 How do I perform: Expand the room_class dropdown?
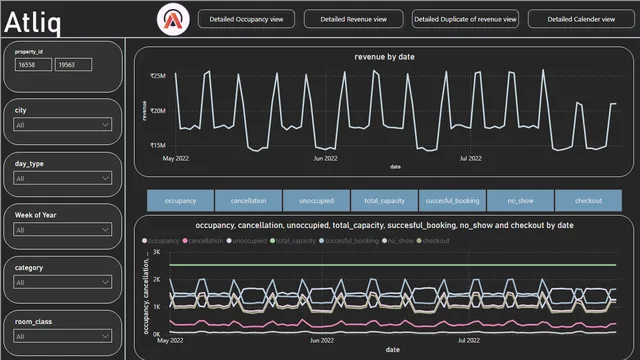pos(62,336)
